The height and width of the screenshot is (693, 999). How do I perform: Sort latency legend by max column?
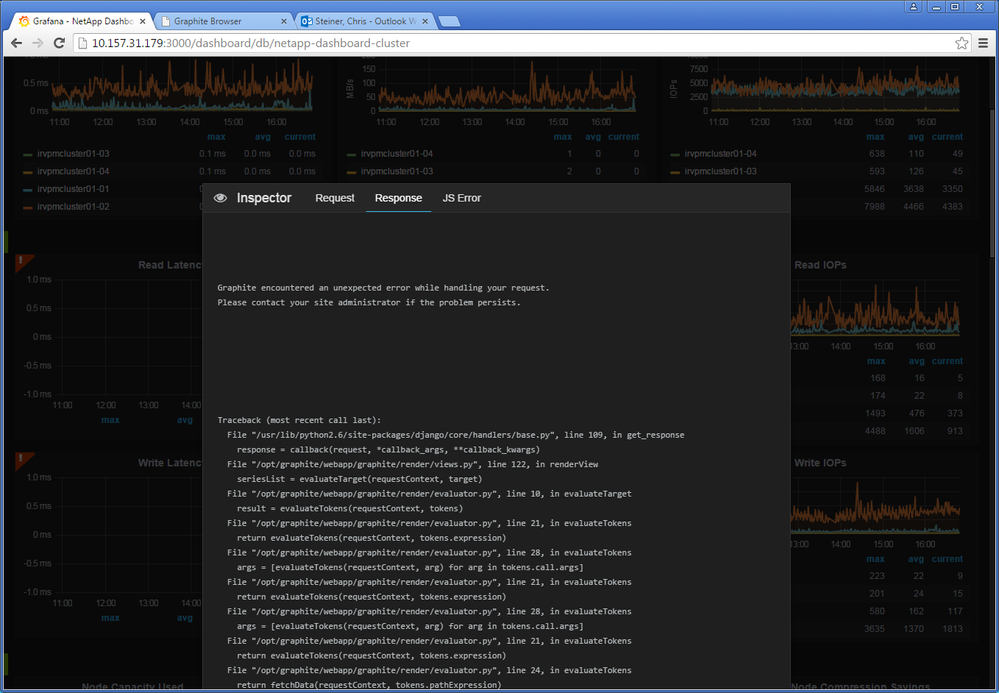coord(216,137)
